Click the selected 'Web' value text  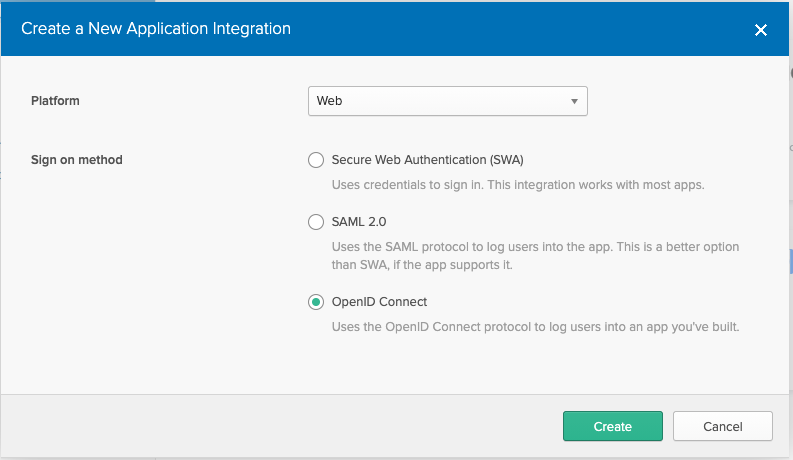coord(330,101)
